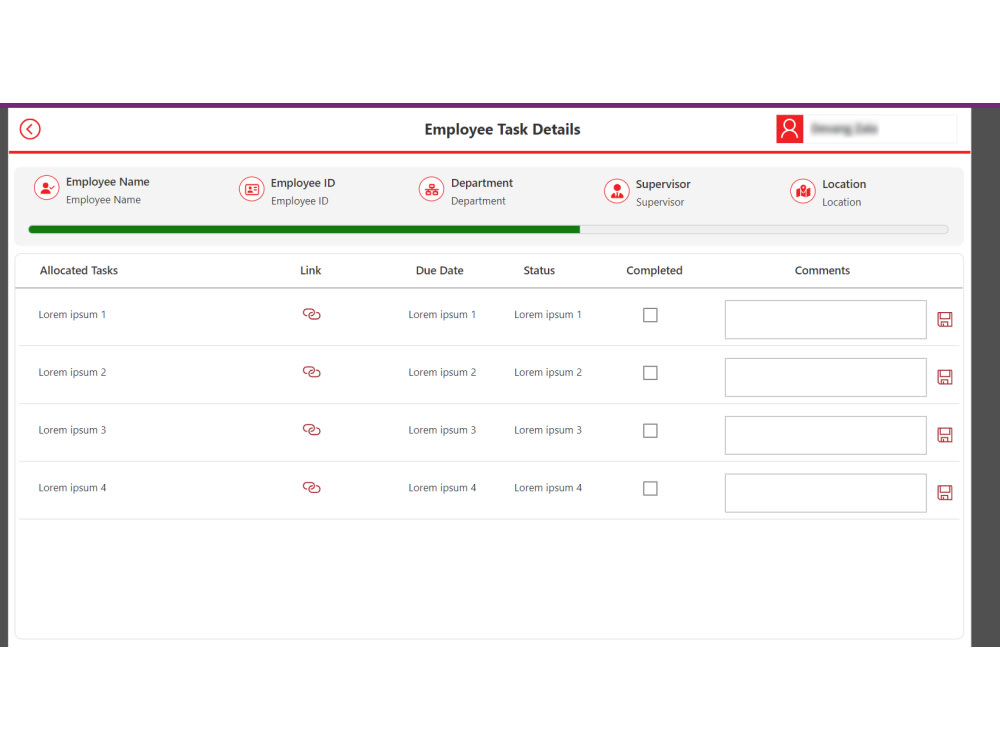Click the Location map icon
The width and height of the screenshot is (1000, 750).
pos(802,191)
